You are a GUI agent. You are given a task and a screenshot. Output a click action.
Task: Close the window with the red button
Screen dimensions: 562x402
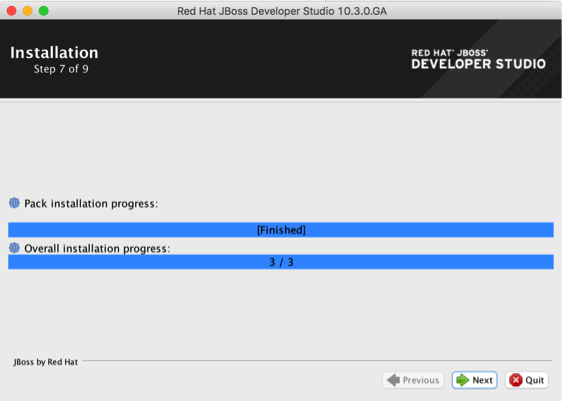(x=11, y=11)
